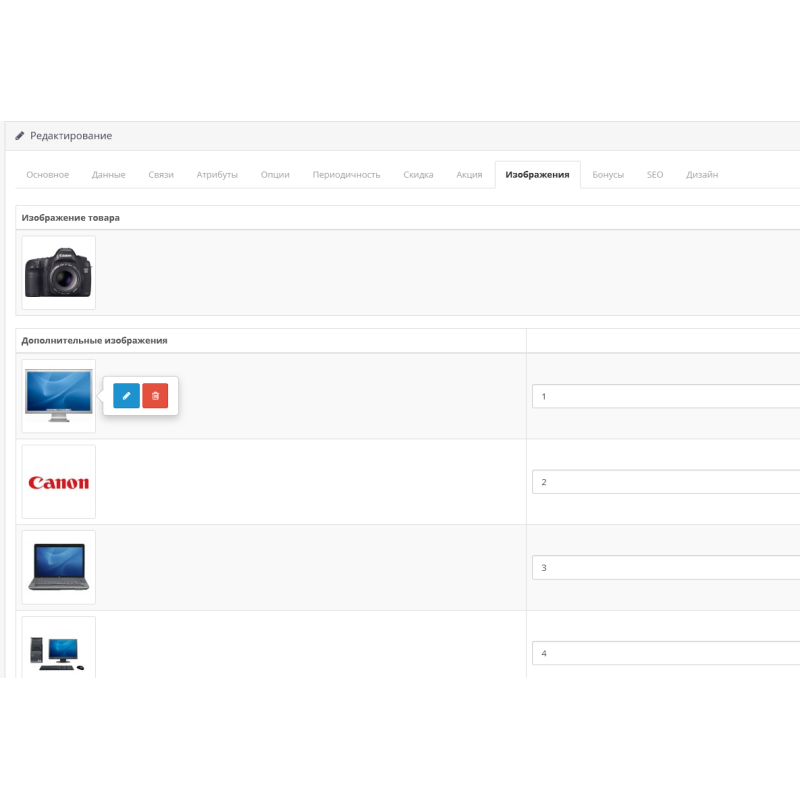Switch to the Скидка tab

point(418,175)
